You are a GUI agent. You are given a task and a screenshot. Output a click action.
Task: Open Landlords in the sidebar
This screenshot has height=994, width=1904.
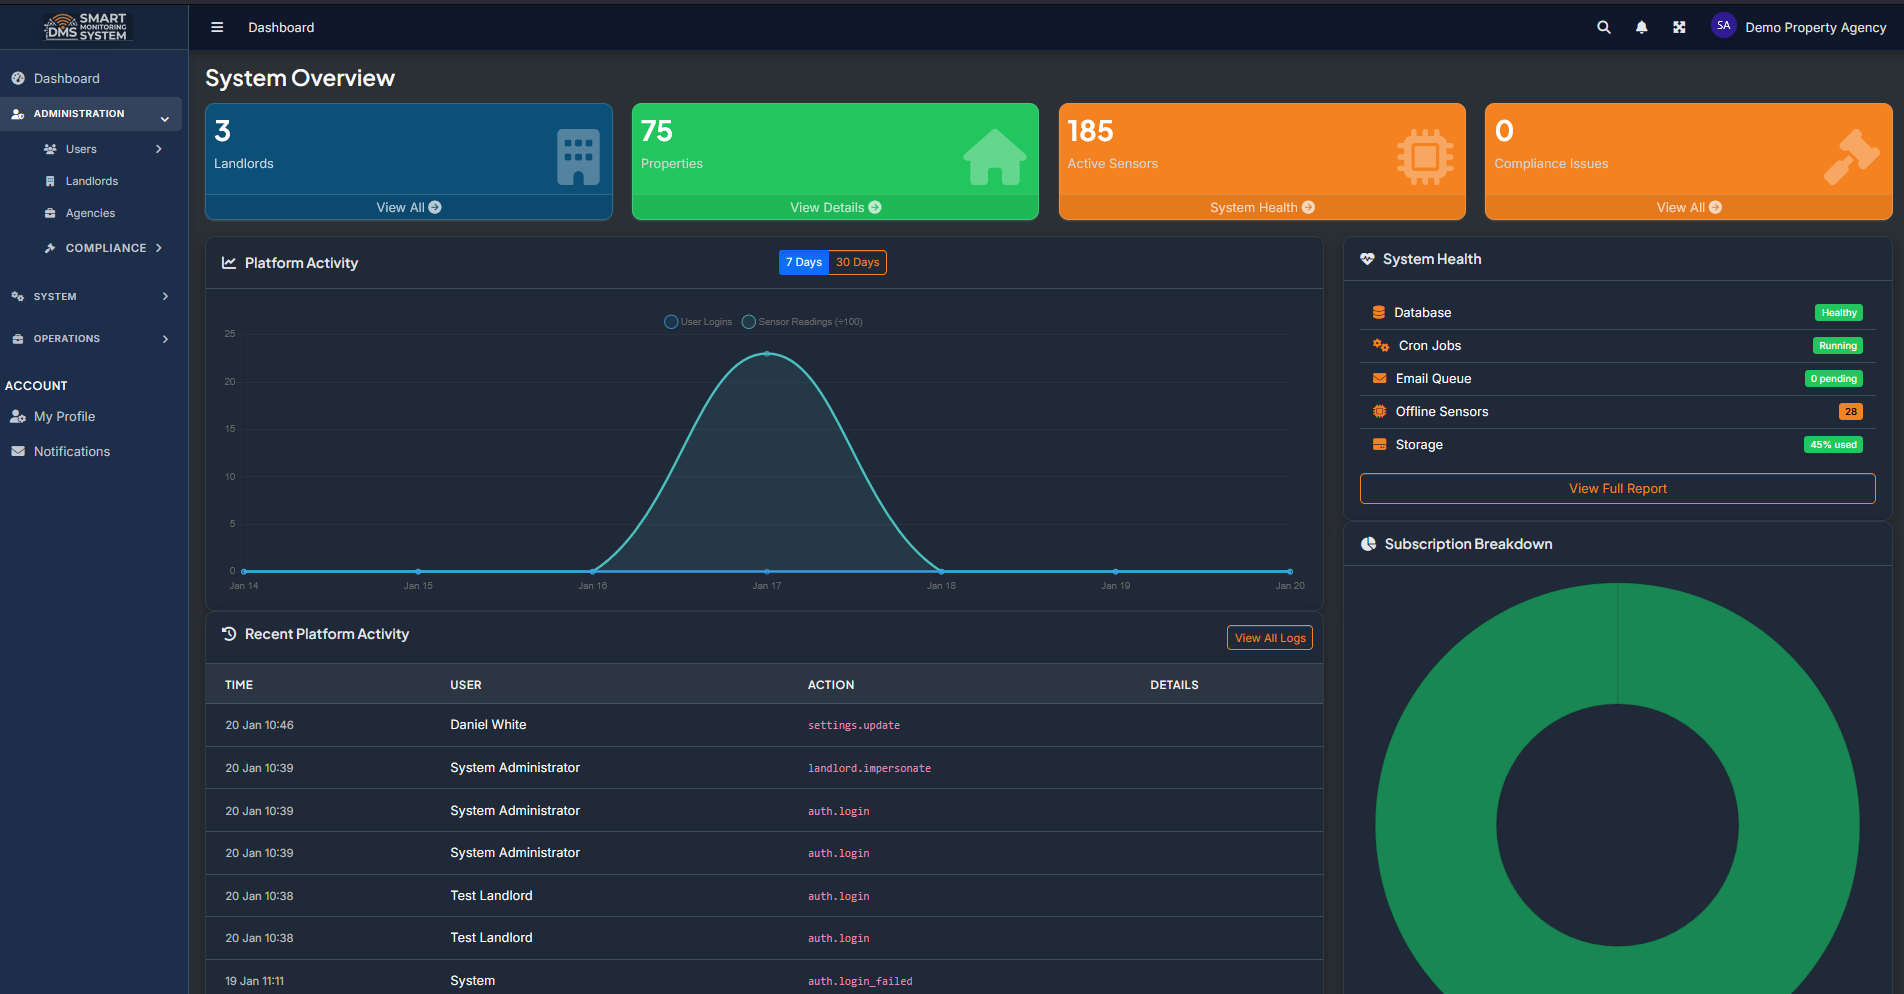(91, 181)
